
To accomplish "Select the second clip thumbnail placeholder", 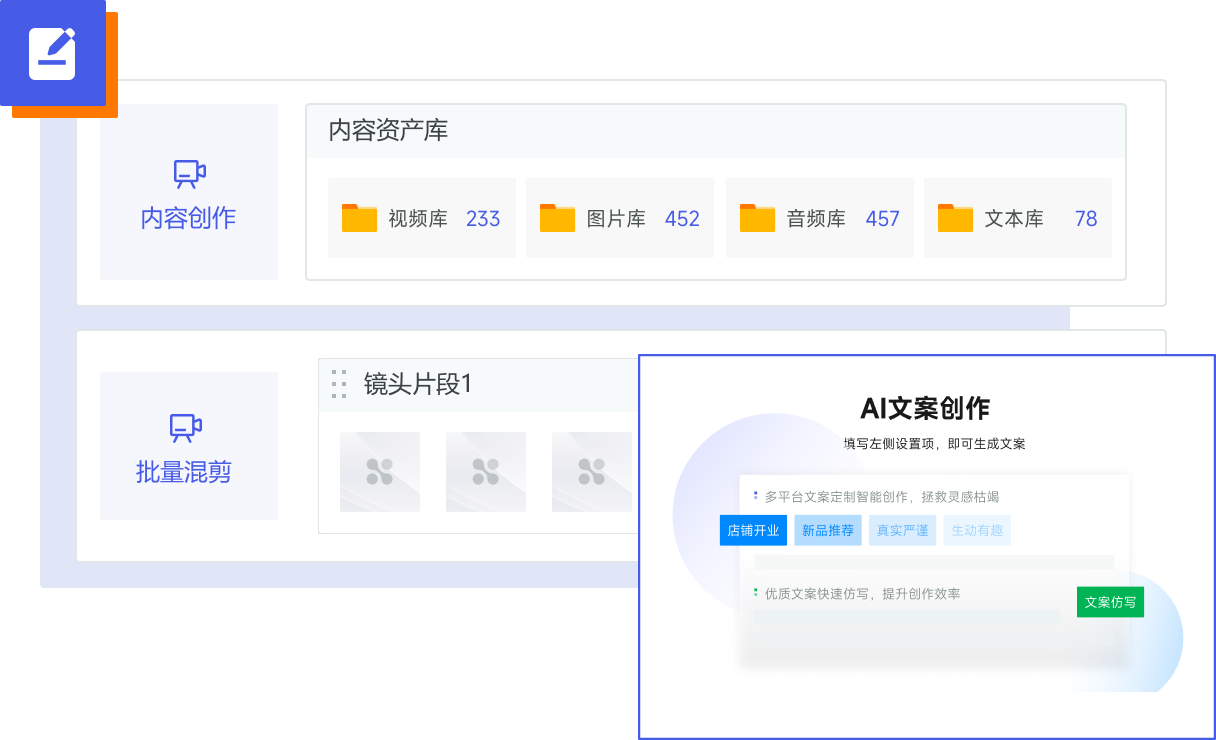I will [486, 472].
